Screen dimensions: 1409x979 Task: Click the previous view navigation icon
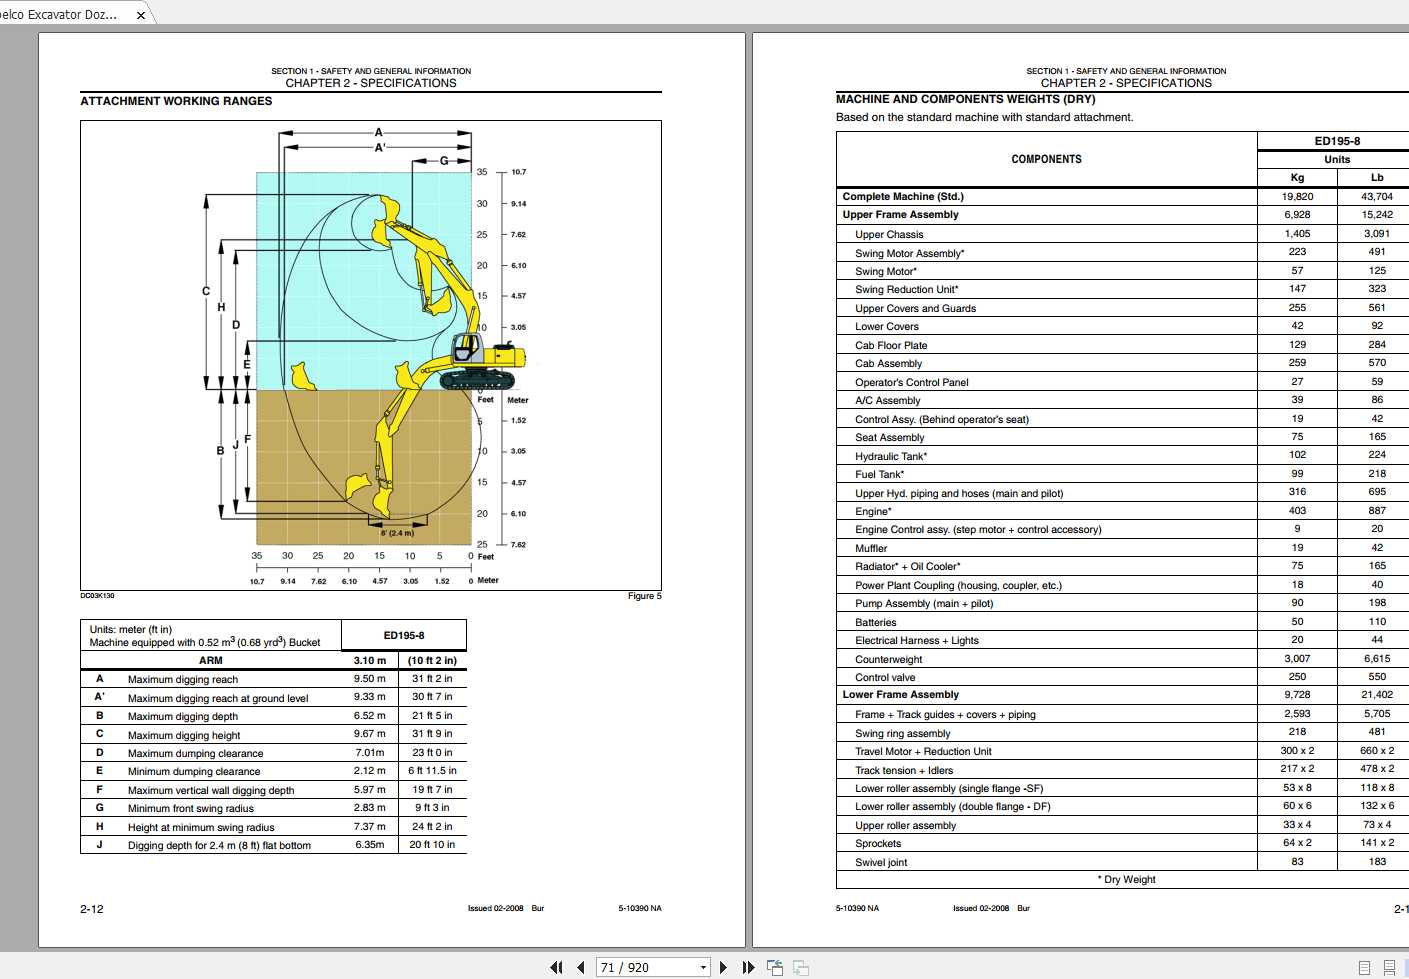click(x=775, y=967)
